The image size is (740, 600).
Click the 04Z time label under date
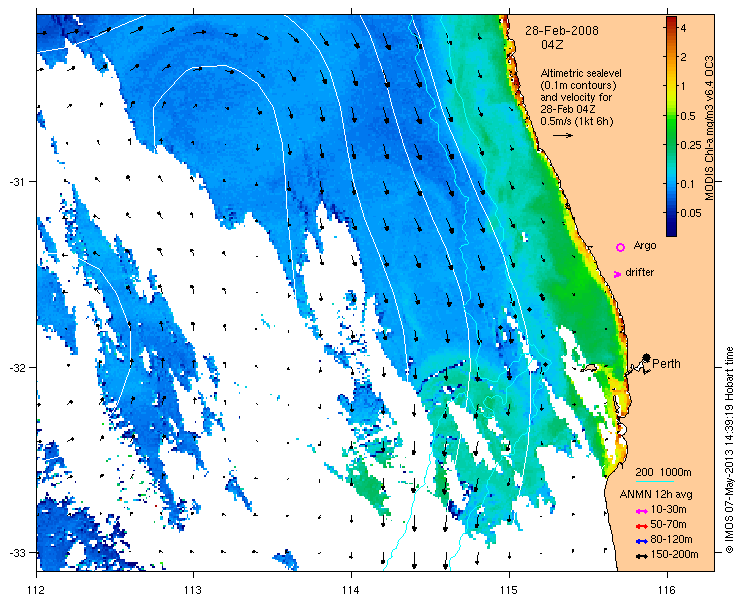pos(552,45)
